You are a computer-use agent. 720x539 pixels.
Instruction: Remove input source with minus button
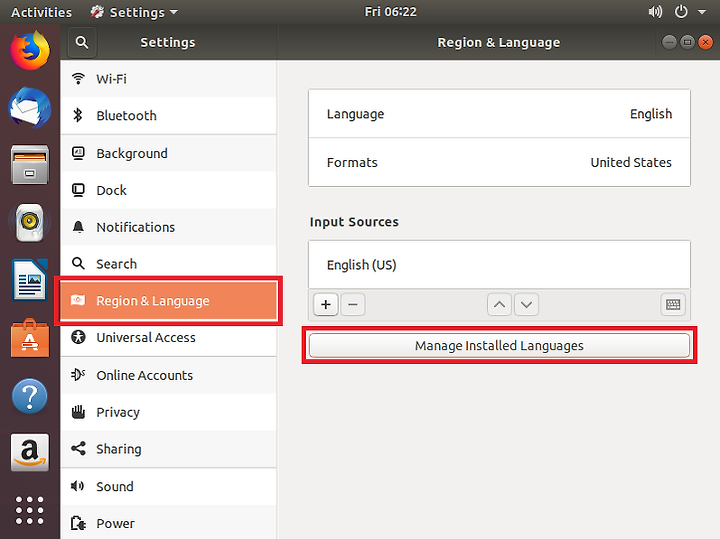point(353,304)
